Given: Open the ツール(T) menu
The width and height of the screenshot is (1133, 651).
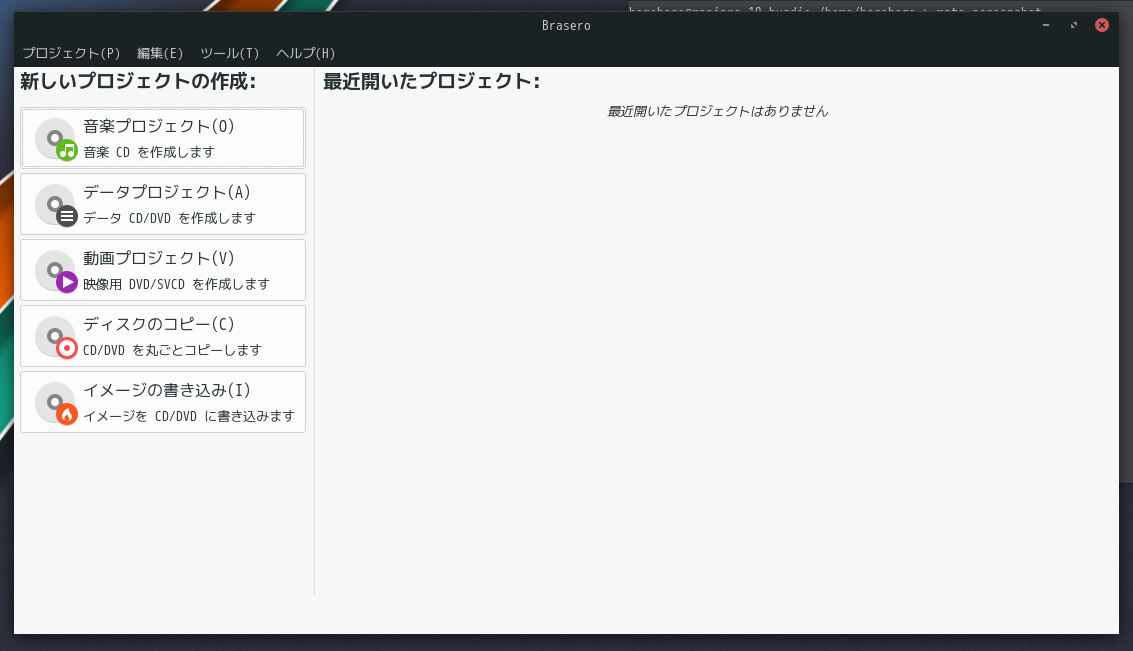Looking at the screenshot, I should click(230, 53).
